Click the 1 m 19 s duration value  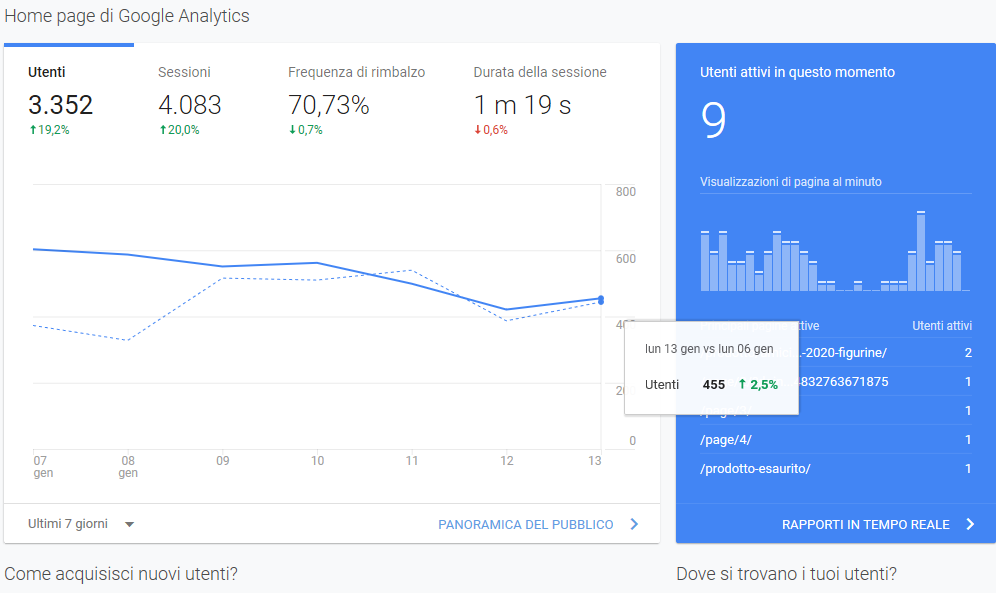pyautogui.click(x=522, y=105)
